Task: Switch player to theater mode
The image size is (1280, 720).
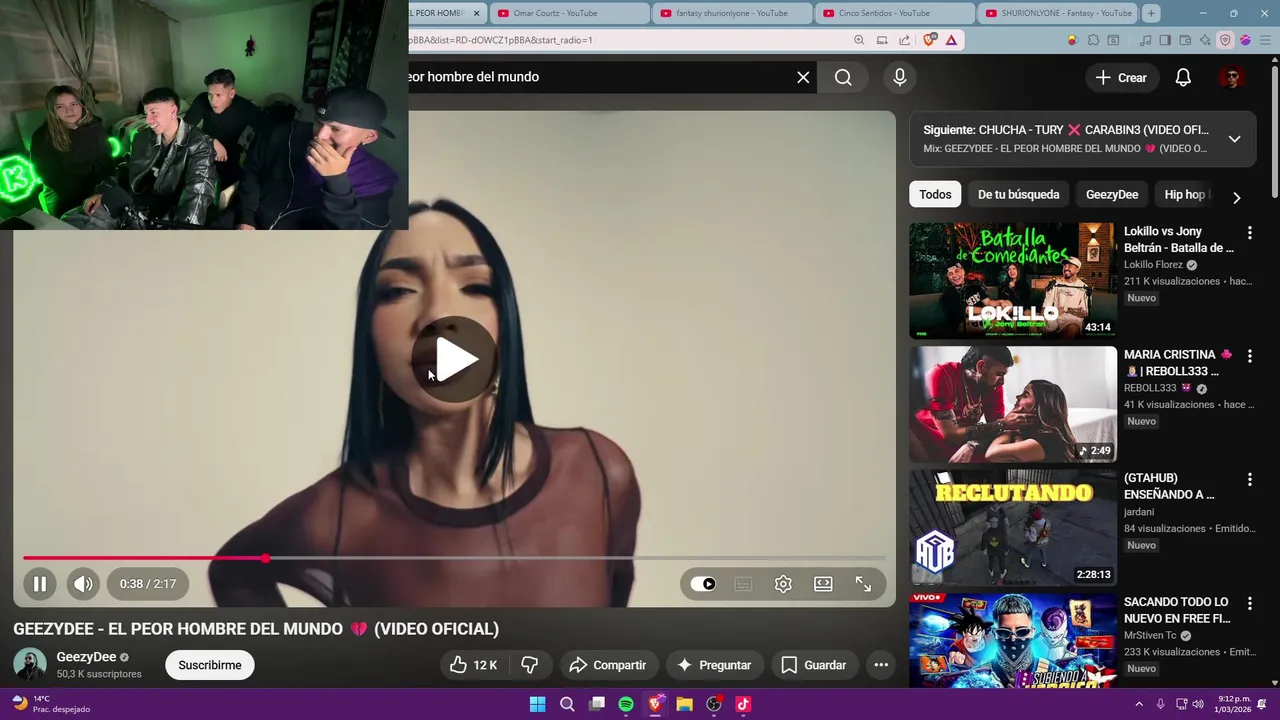Action: (x=823, y=584)
